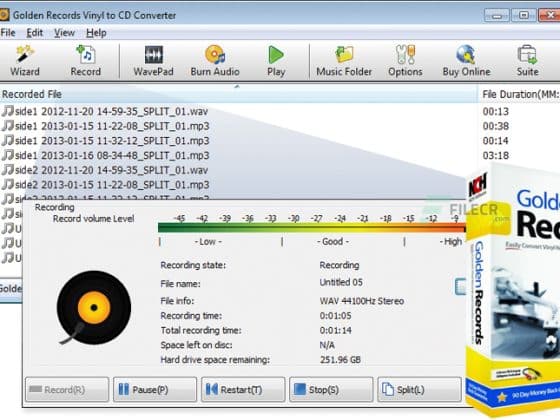
Task: Click the music note icon of side1 2013-01-16 mp3
Action: [8, 155]
